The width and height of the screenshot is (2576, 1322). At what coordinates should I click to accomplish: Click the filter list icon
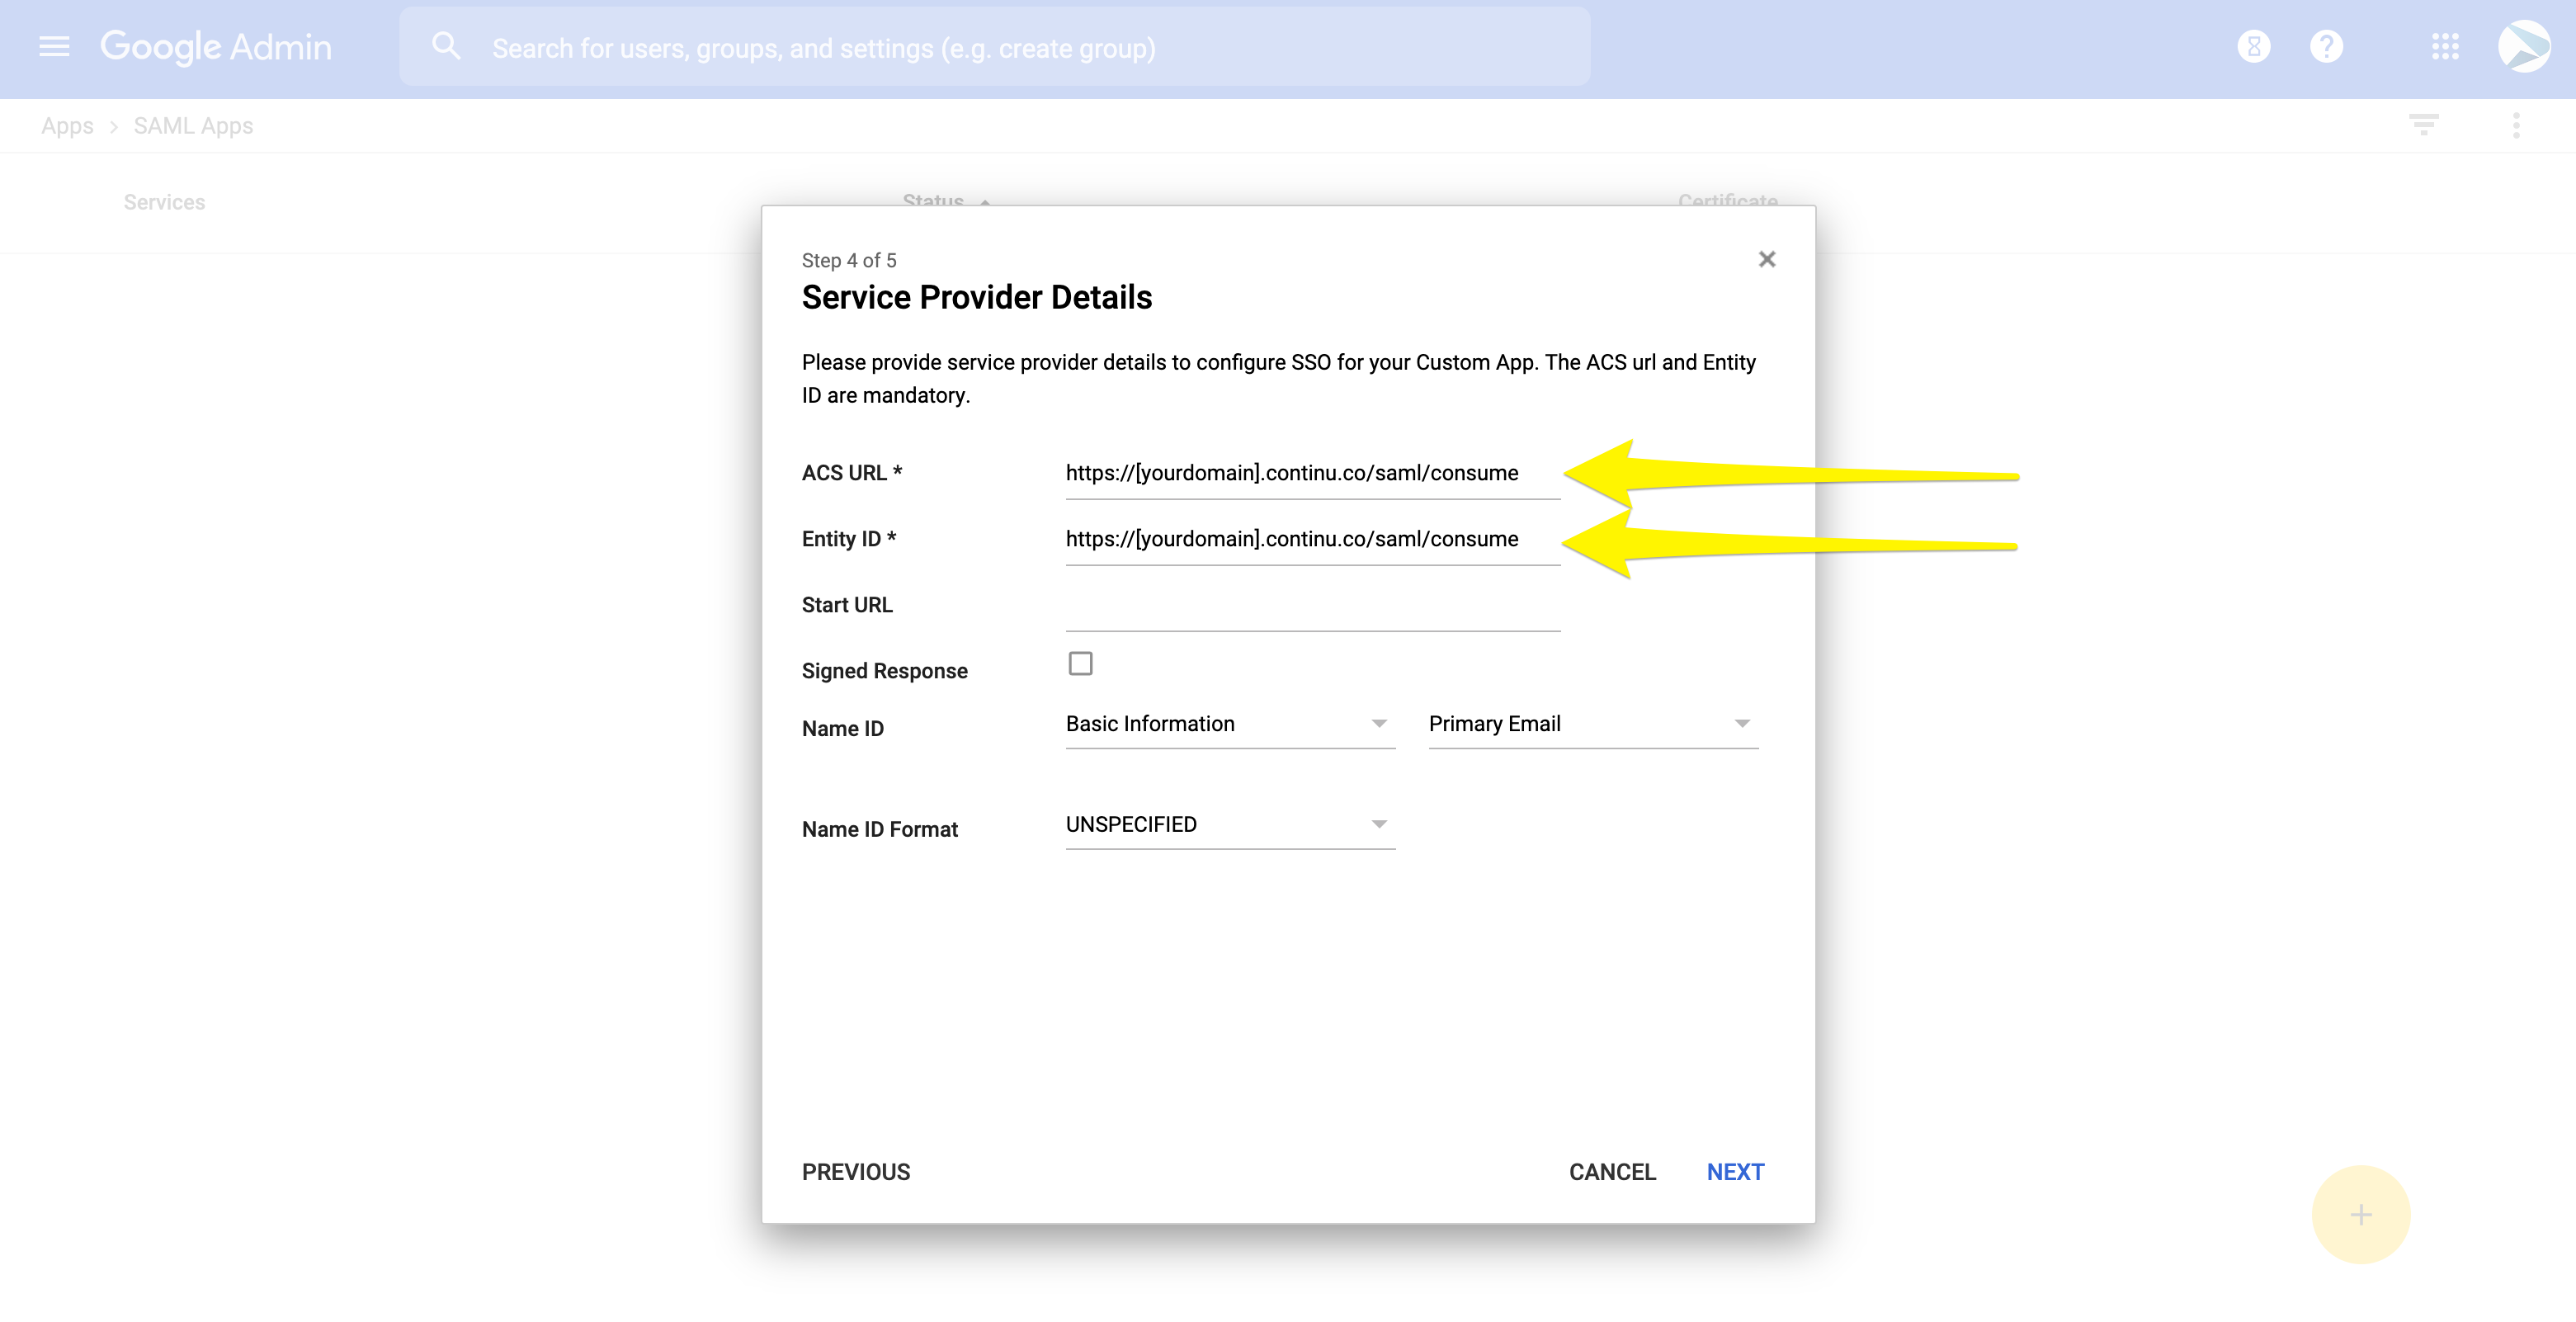click(2423, 125)
